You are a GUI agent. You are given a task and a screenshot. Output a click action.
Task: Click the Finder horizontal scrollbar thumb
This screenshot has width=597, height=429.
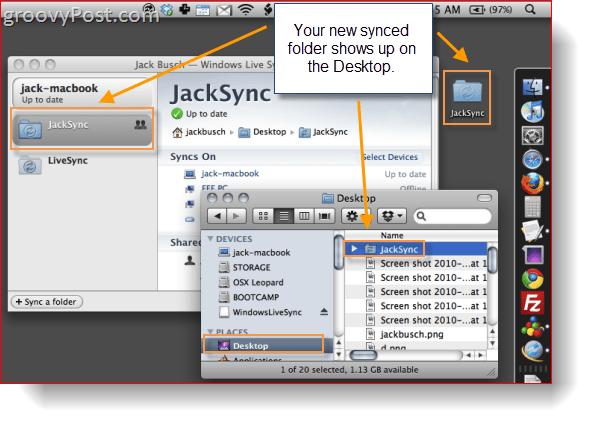tap(363, 355)
